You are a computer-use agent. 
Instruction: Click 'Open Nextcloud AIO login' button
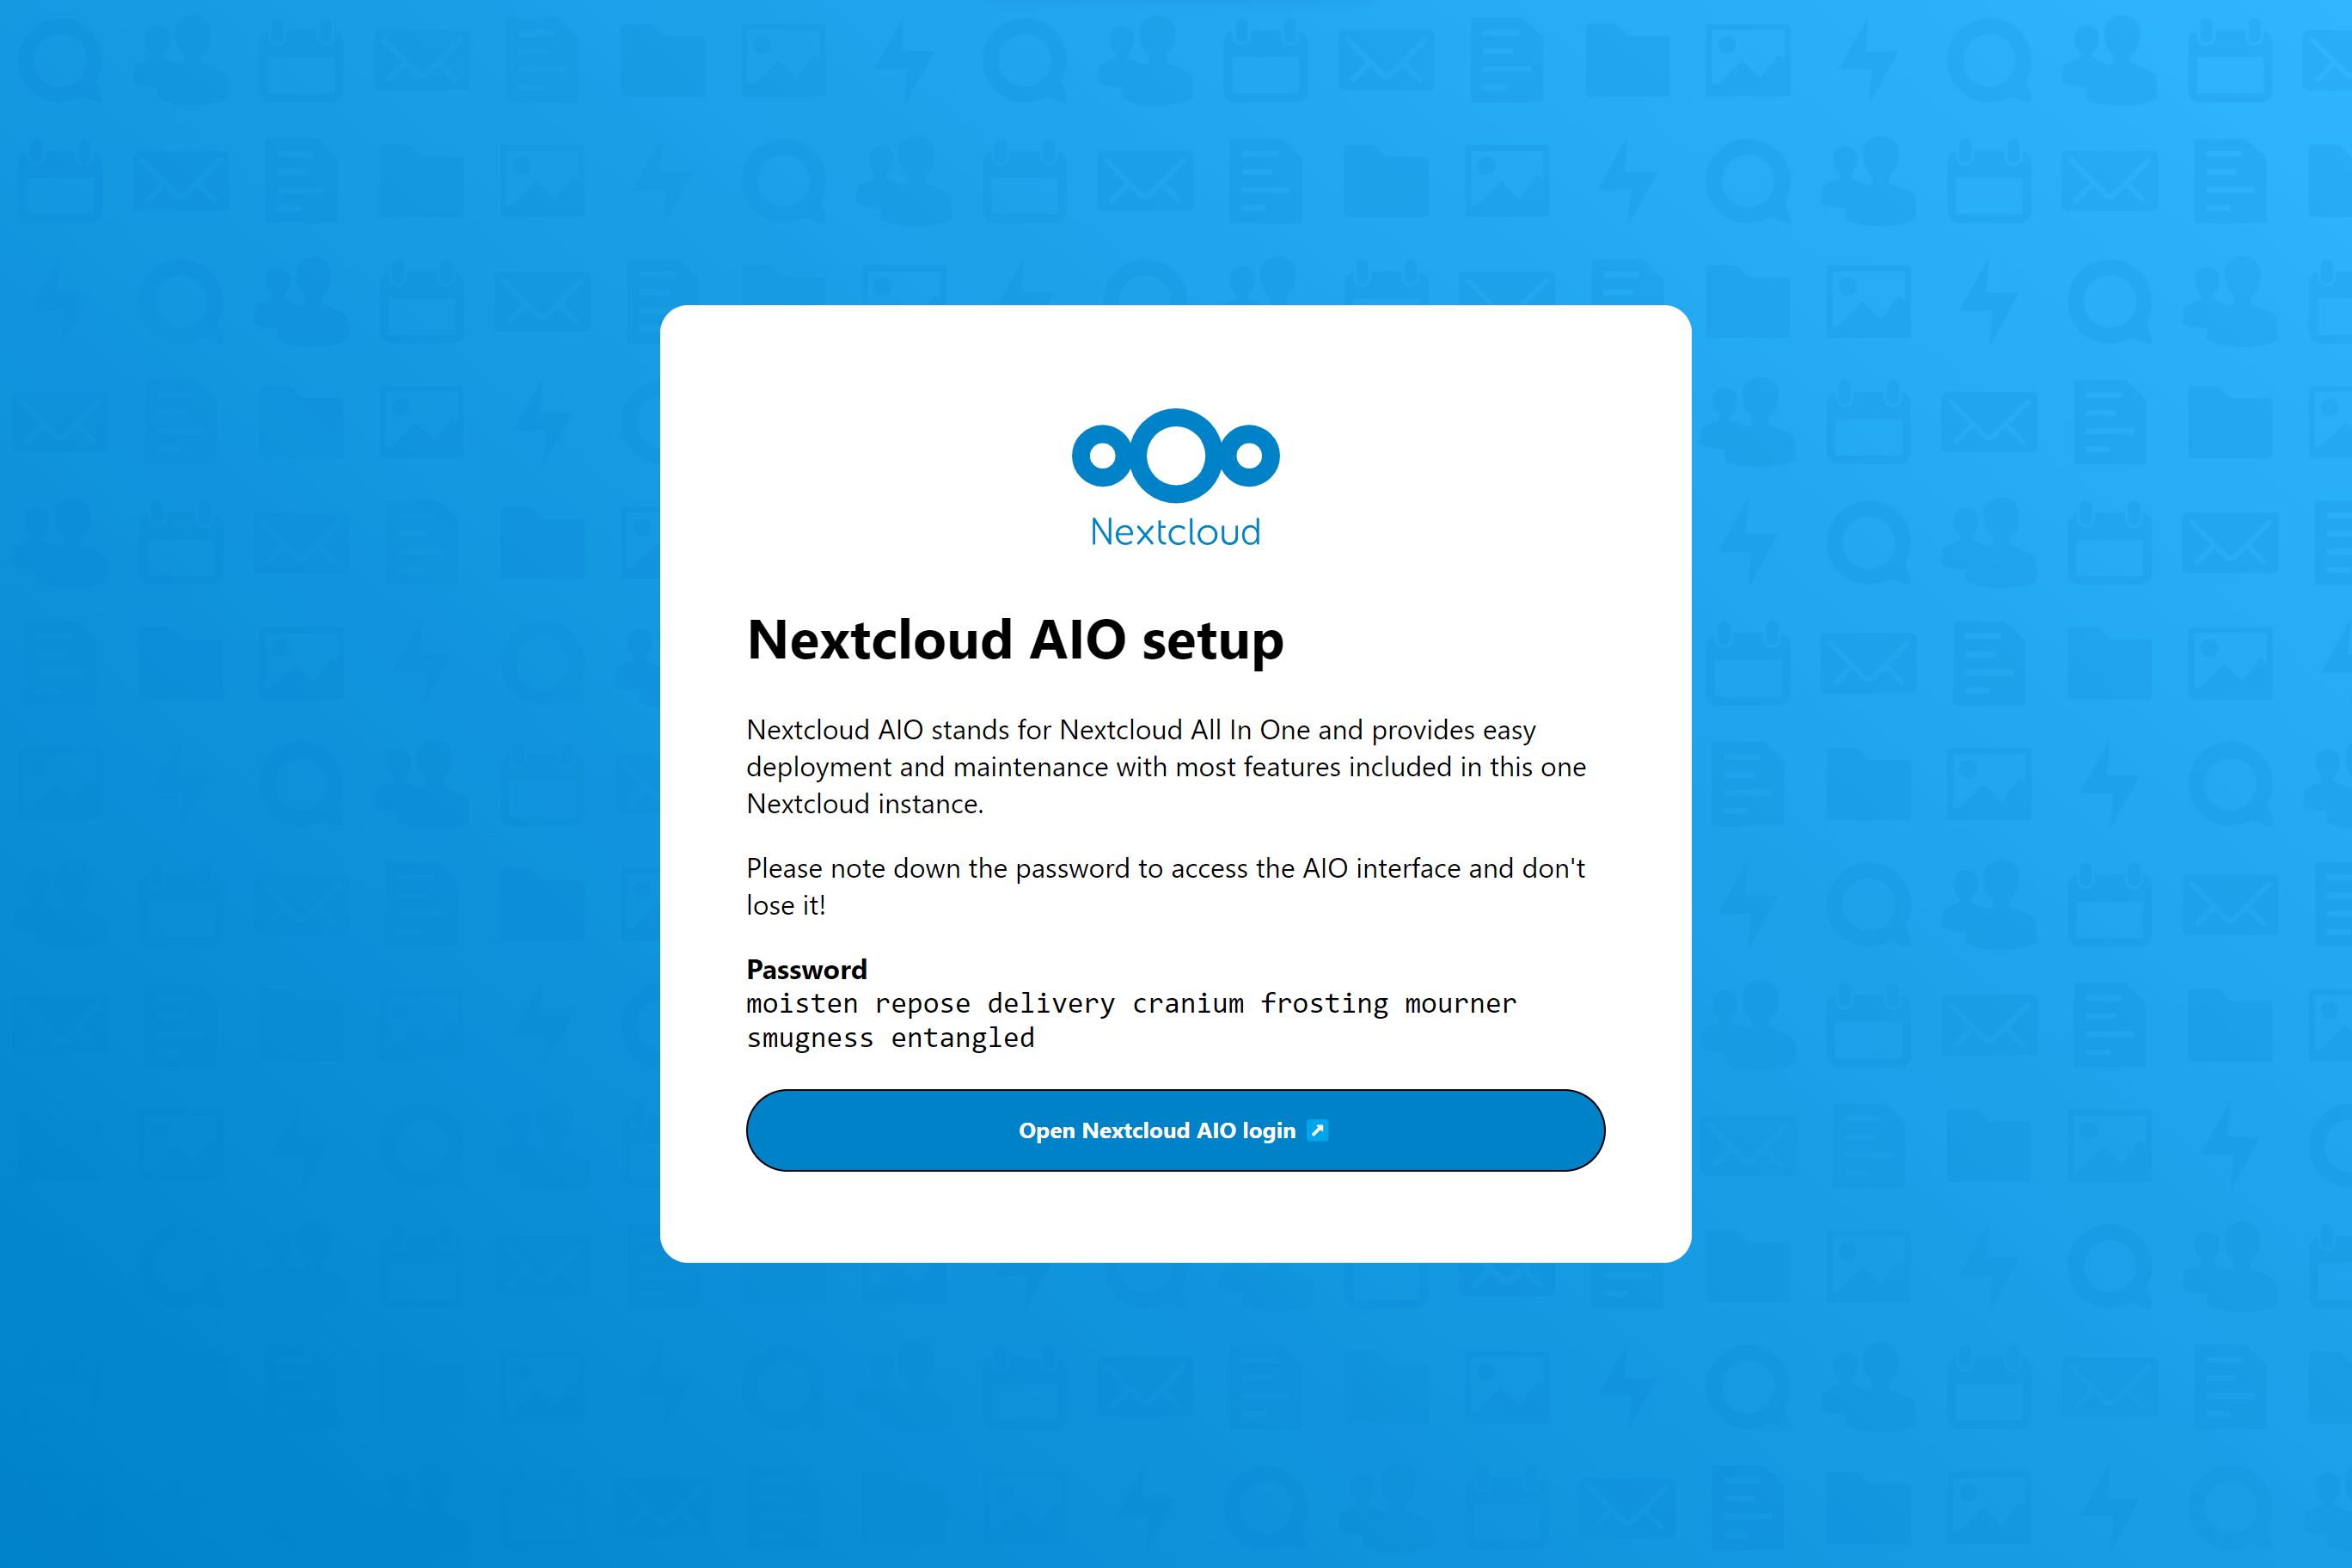[x=1174, y=1129]
